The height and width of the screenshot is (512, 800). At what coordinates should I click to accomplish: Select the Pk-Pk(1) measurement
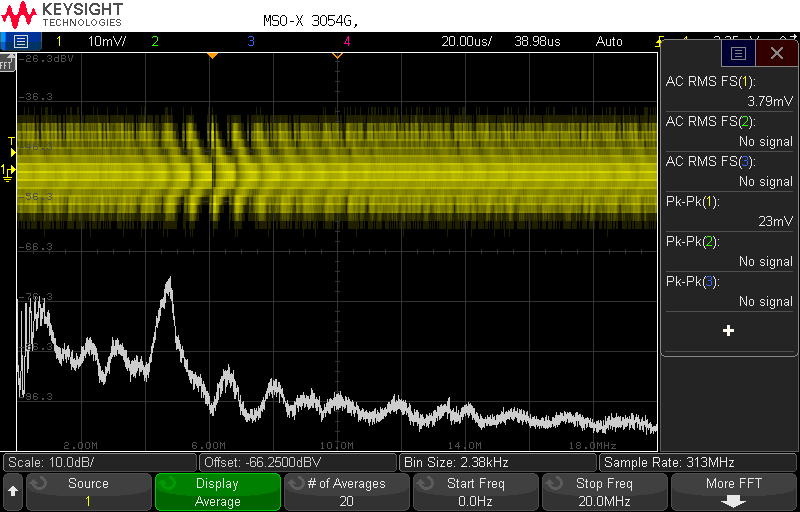pyautogui.click(x=729, y=211)
